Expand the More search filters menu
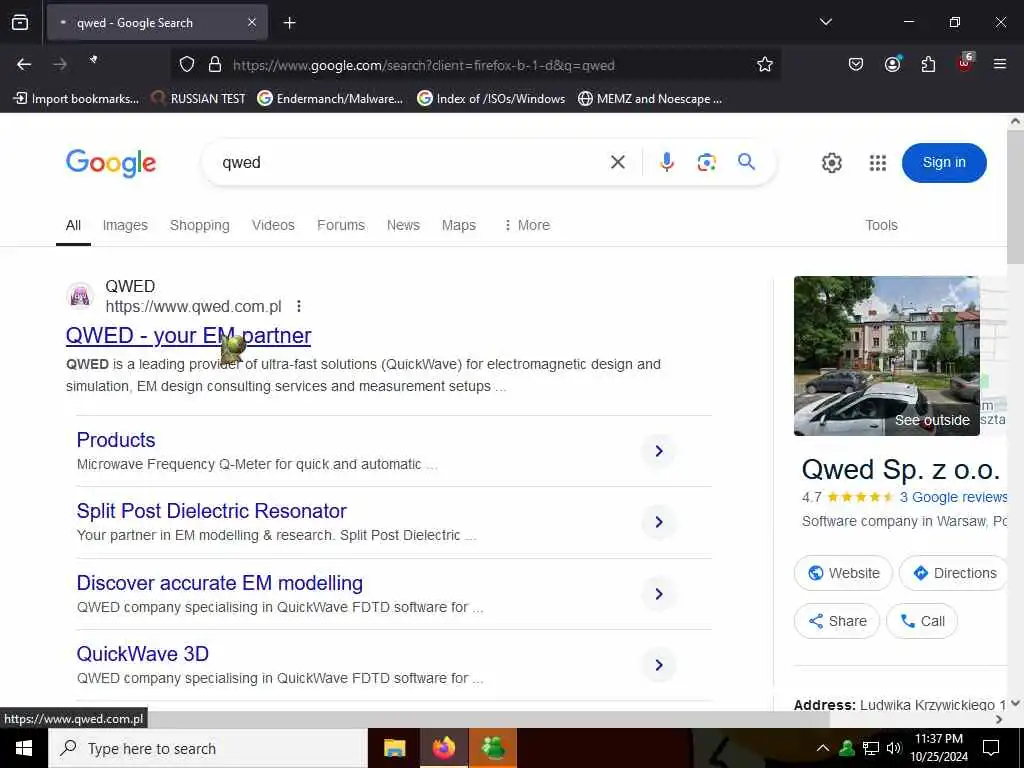Screen dimensions: 1024x768 point(527,225)
